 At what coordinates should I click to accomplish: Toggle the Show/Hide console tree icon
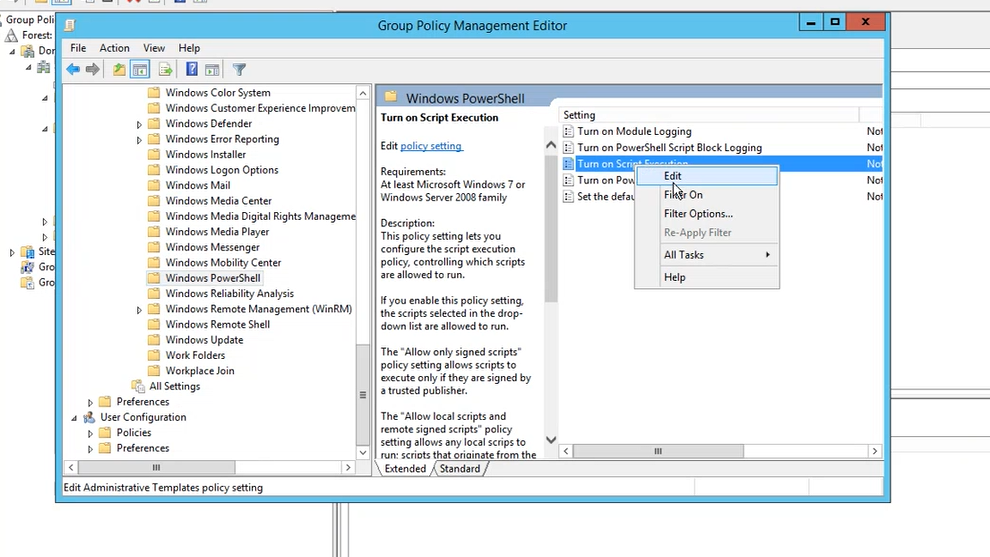[x=140, y=69]
